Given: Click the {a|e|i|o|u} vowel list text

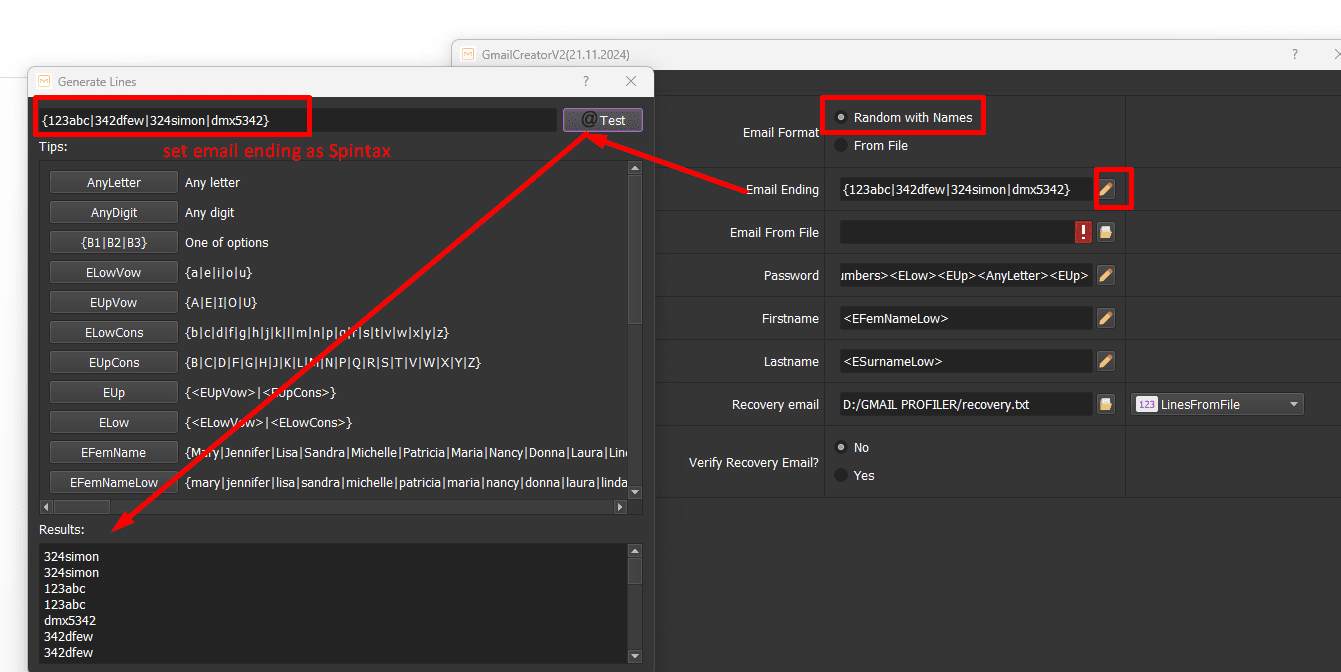Looking at the screenshot, I should point(219,273).
